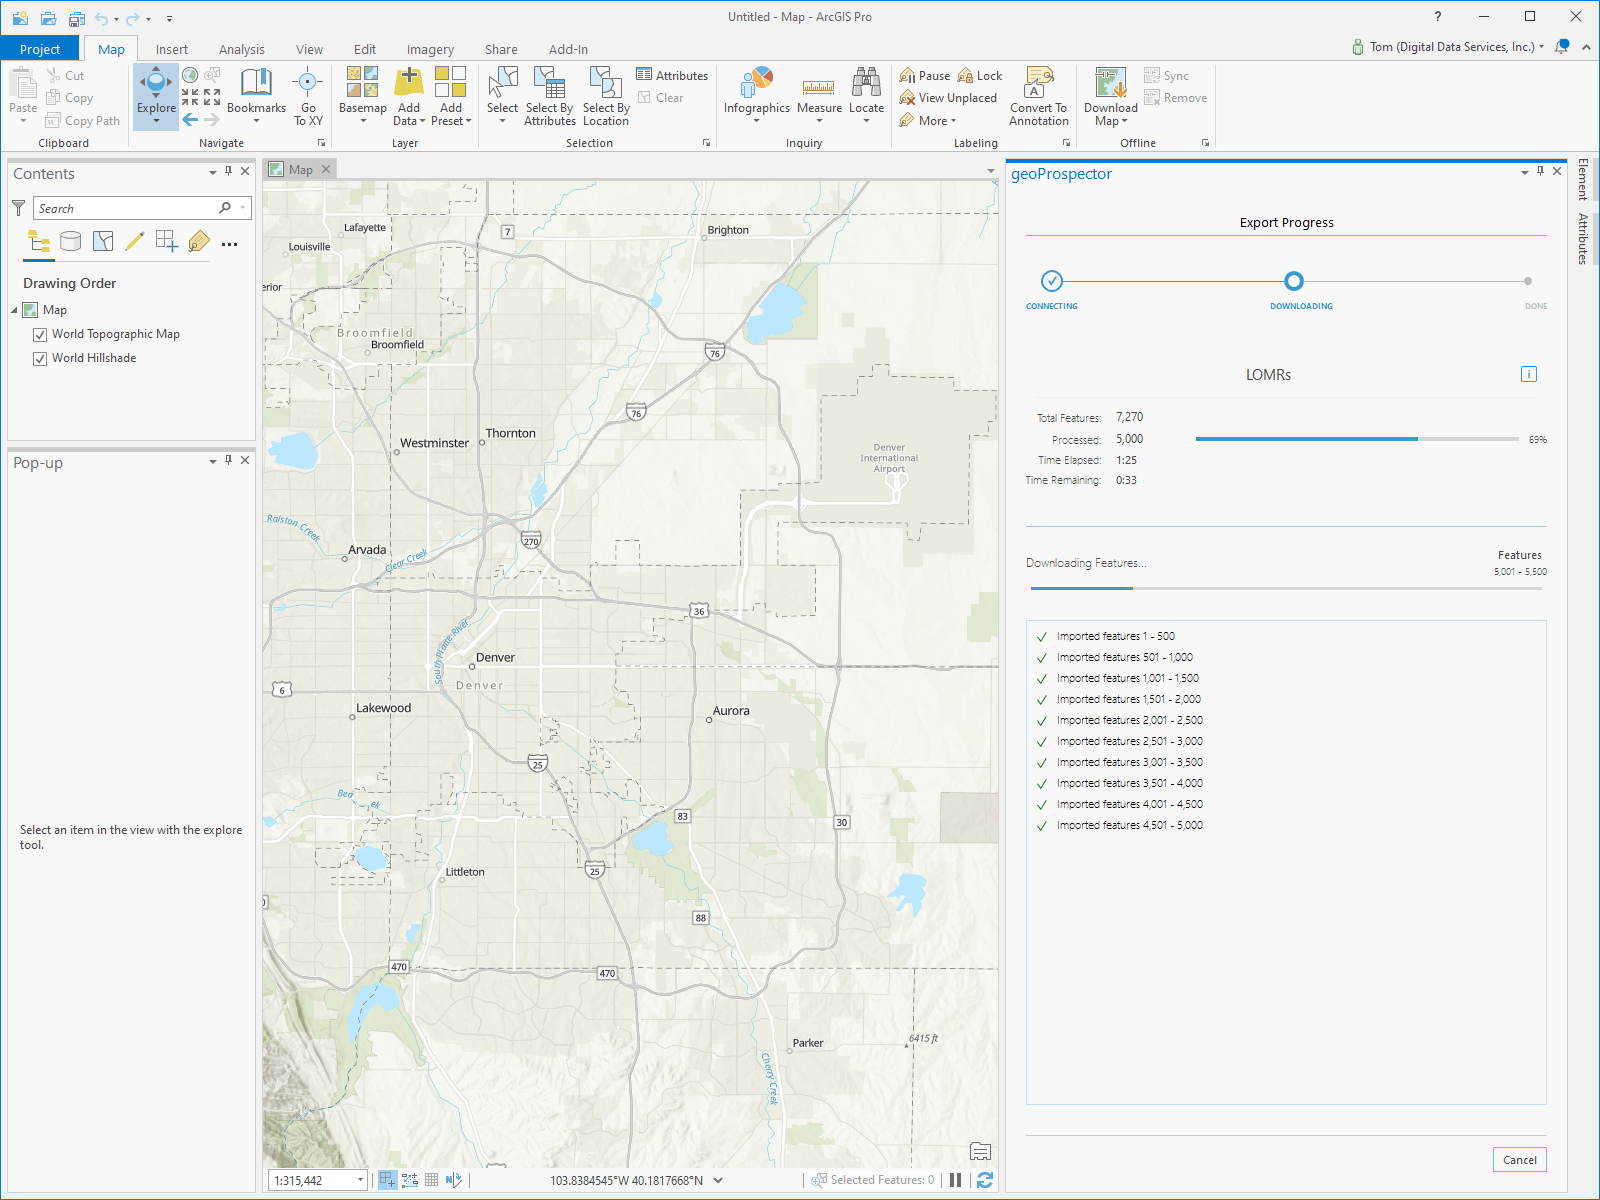This screenshot has height=1200, width=1600.
Task: Pause map drawing in status bar
Action: click(955, 1180)
